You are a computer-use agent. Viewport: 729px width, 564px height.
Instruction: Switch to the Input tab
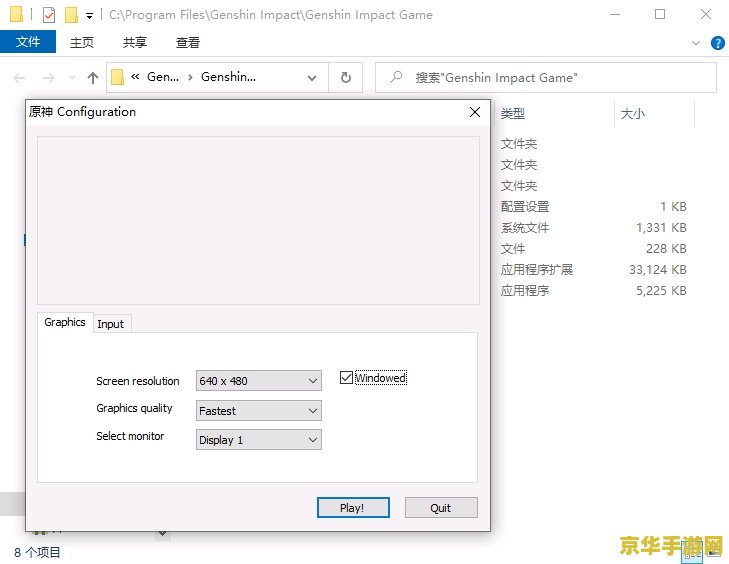pos(111,324)
